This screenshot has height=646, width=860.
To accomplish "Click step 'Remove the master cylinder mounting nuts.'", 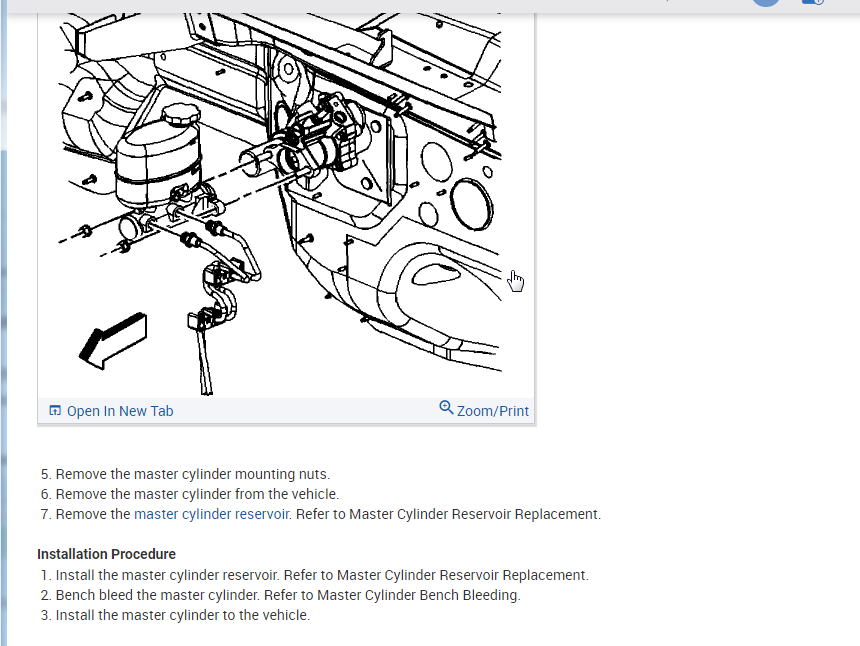I will (x=193, y=474).
